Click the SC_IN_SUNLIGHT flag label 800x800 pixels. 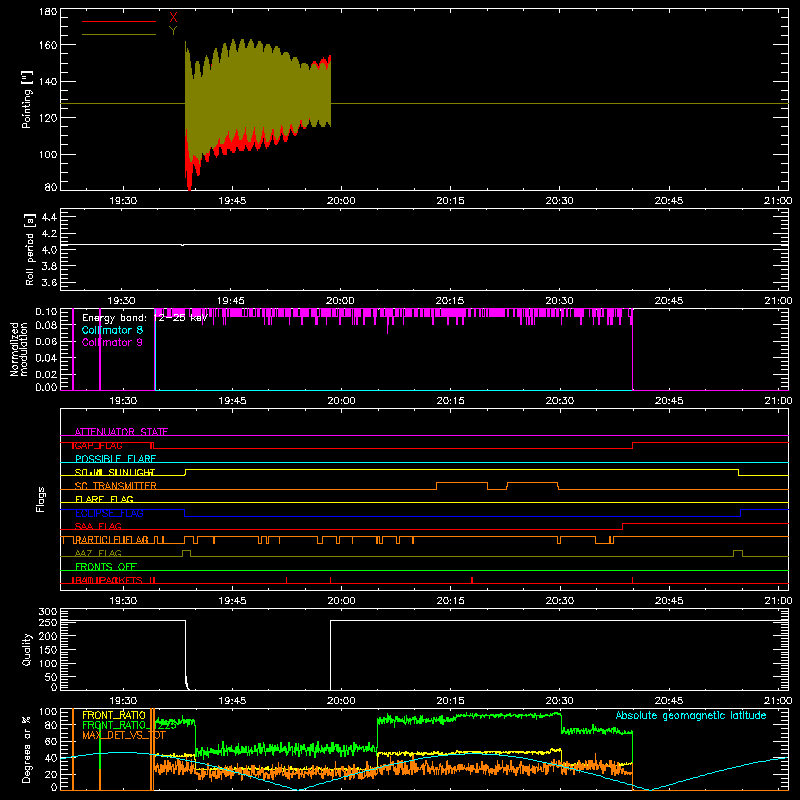point(115,472)
